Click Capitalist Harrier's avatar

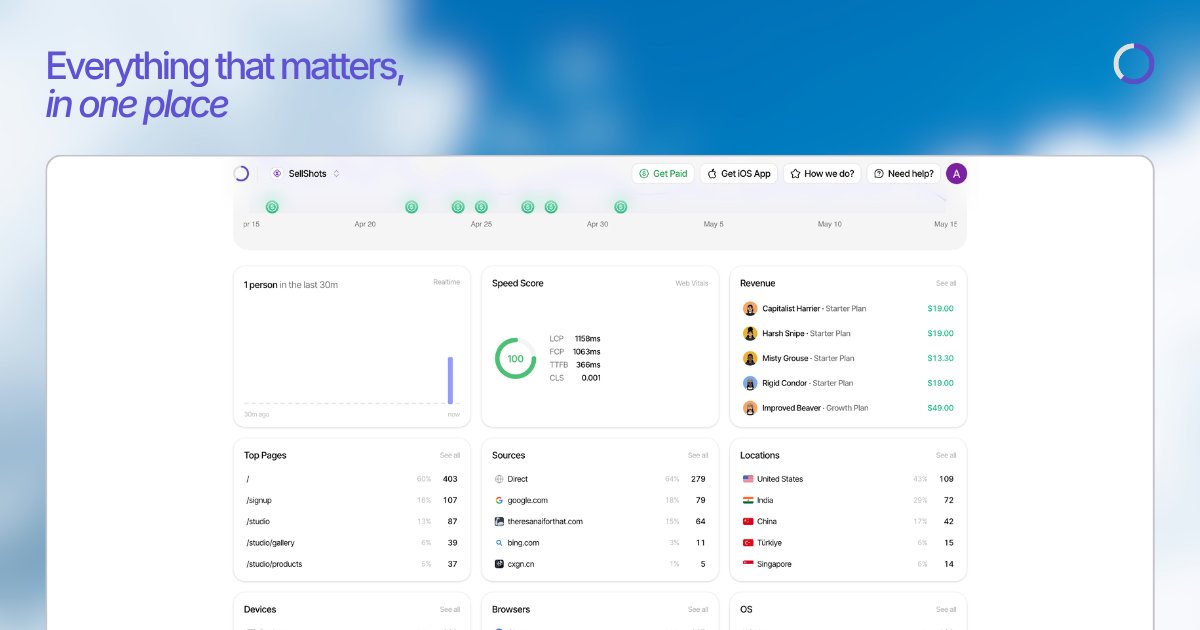click(750, 309)
